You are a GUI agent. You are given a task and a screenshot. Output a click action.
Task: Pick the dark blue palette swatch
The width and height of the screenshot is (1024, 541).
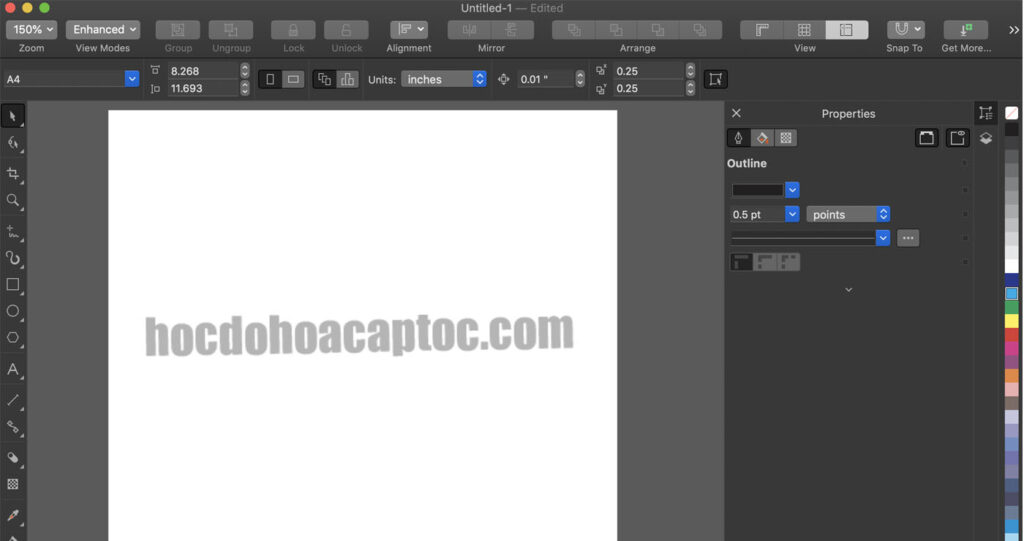[x=1012, y=279]
